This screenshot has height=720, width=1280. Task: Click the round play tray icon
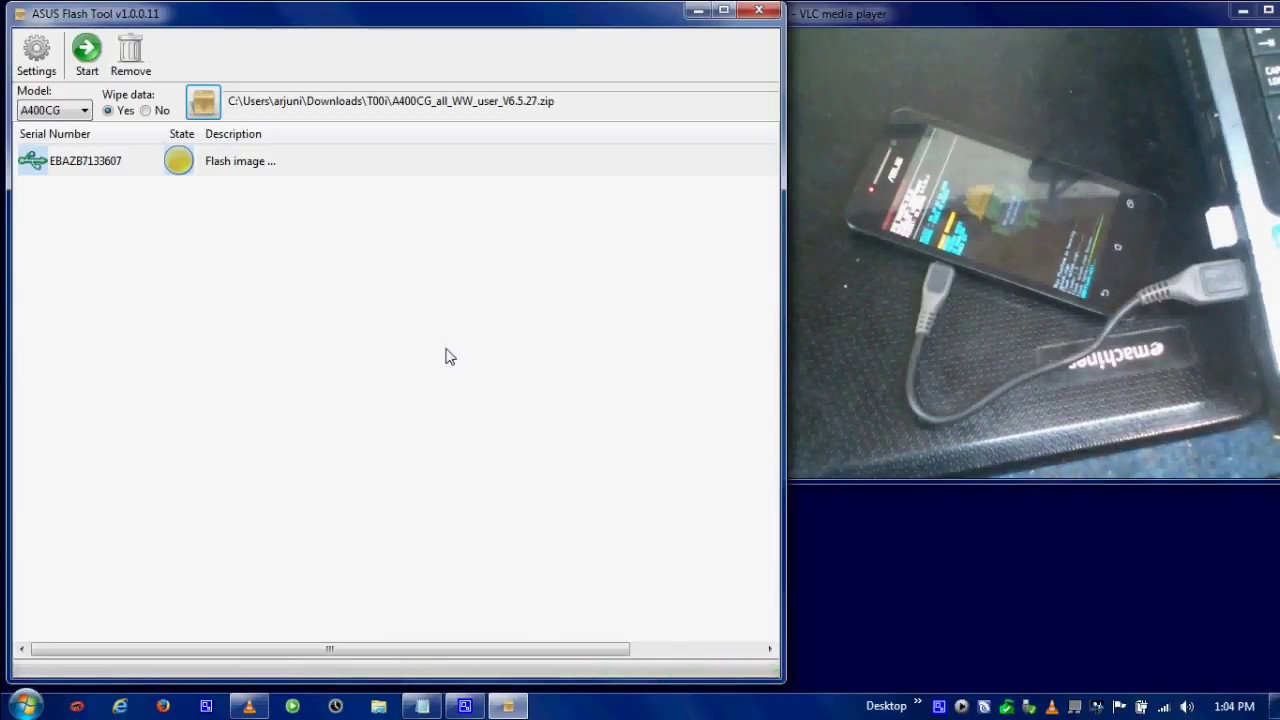click(961, 707)
